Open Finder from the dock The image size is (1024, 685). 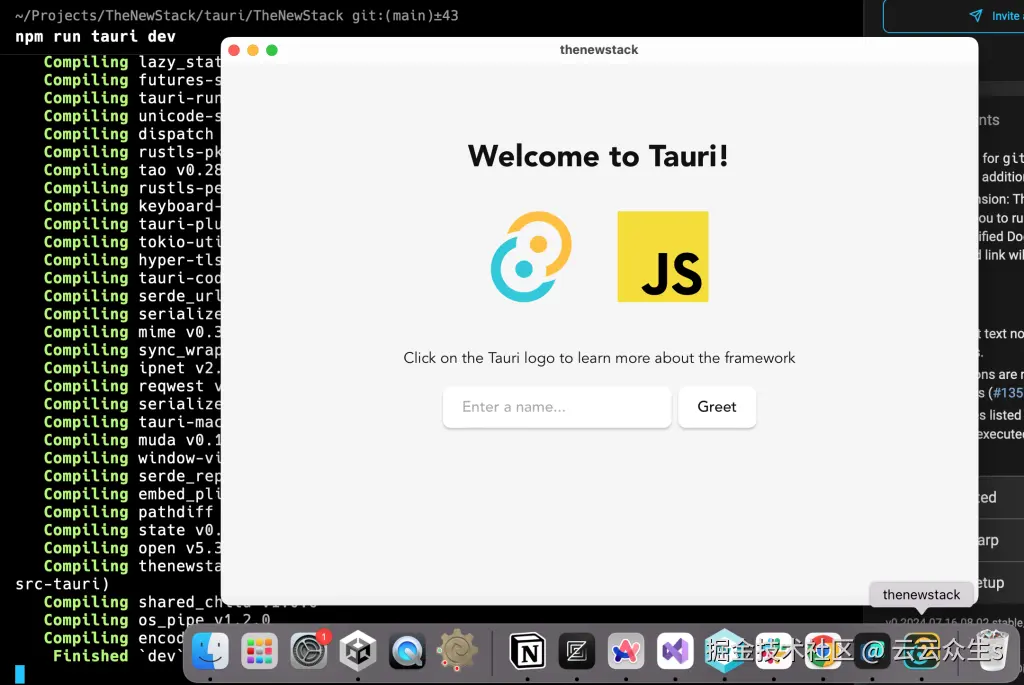[210, 651]
